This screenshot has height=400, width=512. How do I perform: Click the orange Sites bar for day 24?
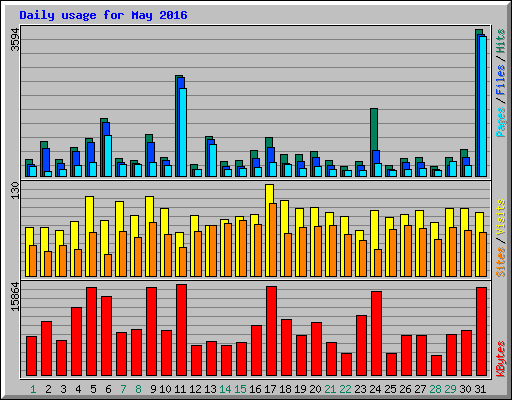[378, 263]
